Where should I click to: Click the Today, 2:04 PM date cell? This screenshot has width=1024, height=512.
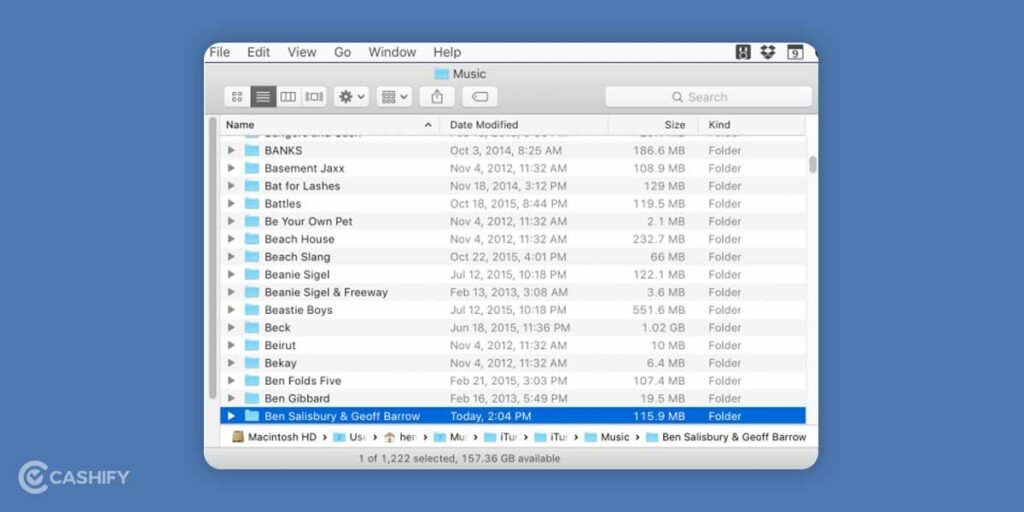point(490,416)
